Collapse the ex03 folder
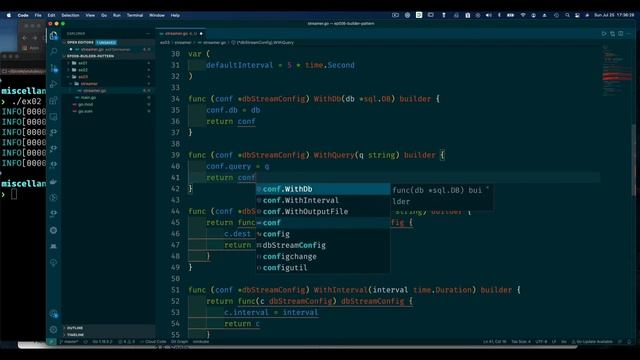 82,77
